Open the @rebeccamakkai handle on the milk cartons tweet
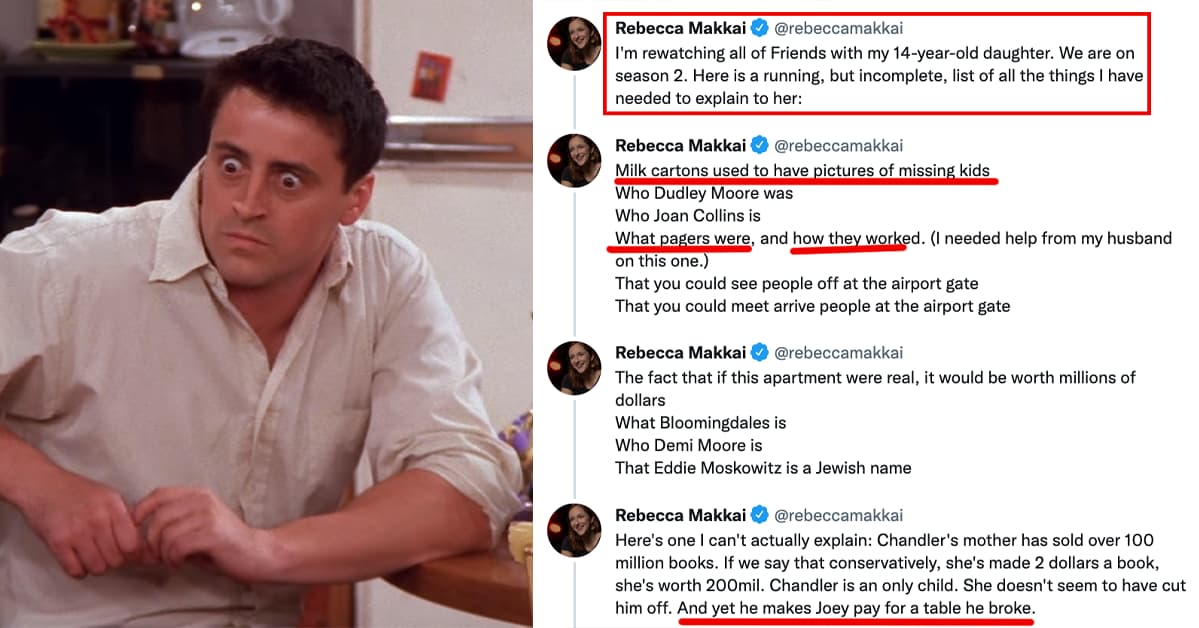This screenshot has width=1199, height=628. click(x=839, y=145)
